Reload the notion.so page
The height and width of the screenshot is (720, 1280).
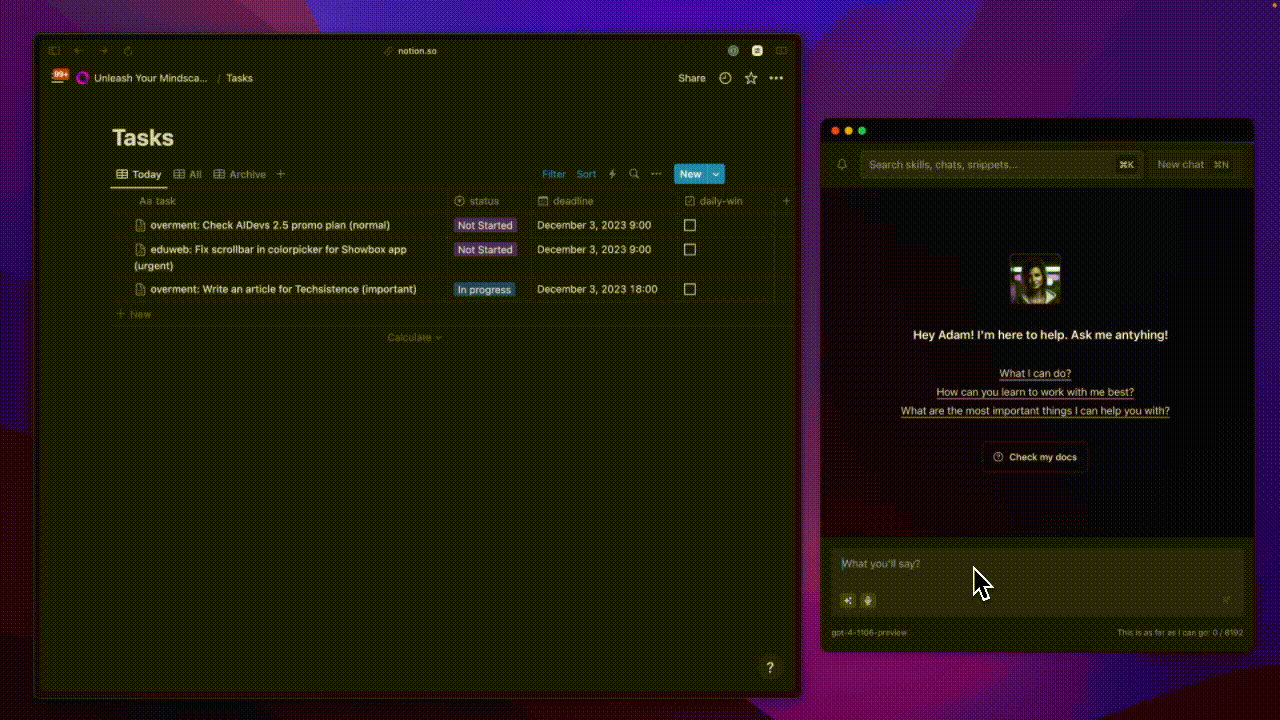128,50
